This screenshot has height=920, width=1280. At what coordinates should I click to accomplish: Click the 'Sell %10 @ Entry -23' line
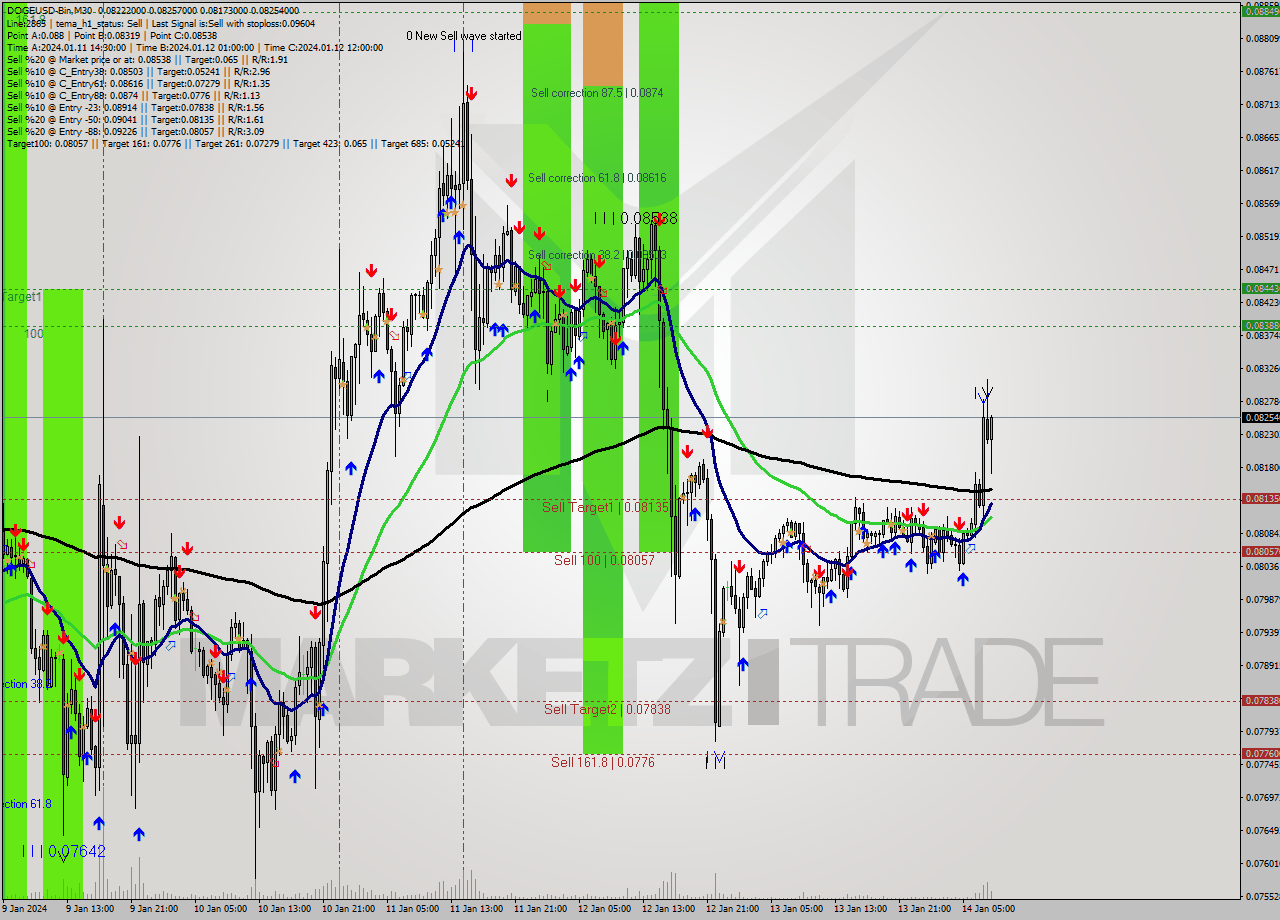(x=135, y=107)
